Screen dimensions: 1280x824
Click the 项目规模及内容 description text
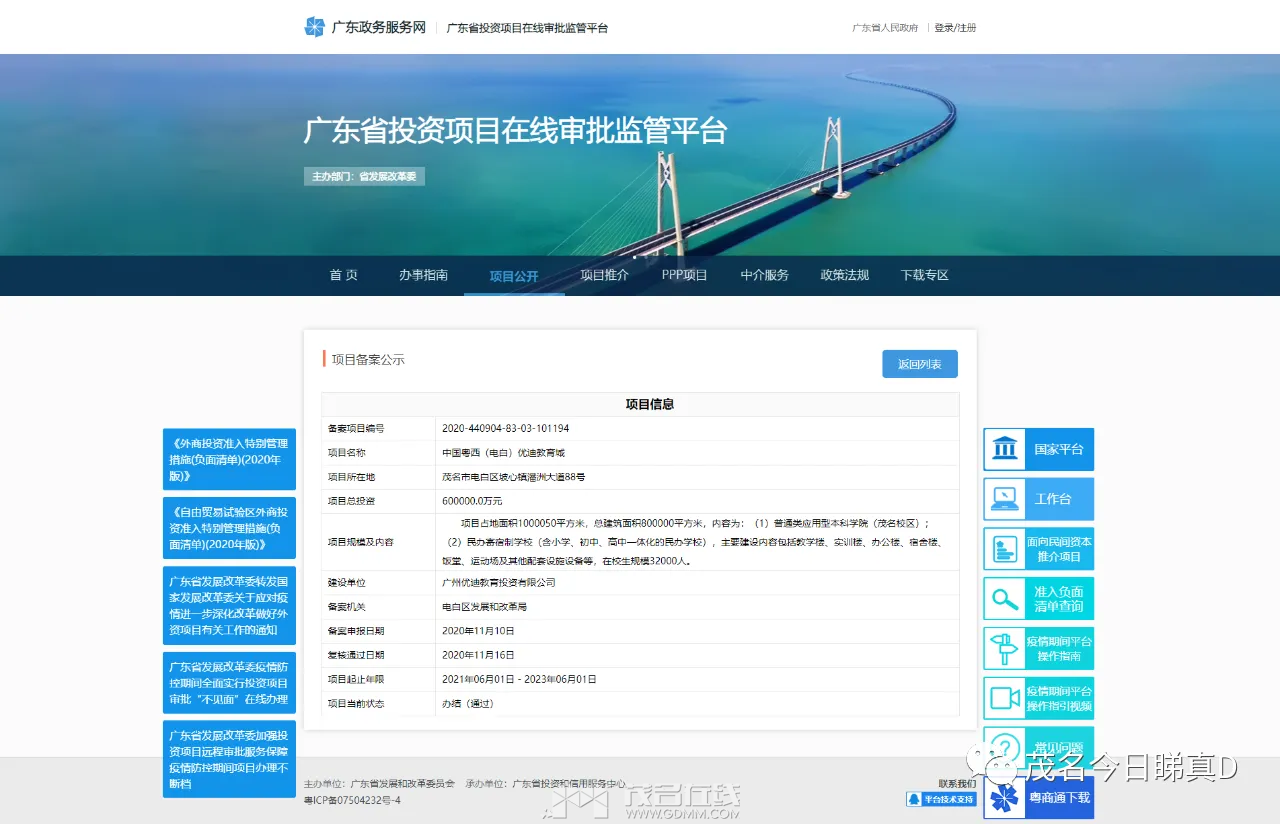[x=692, y=542]
